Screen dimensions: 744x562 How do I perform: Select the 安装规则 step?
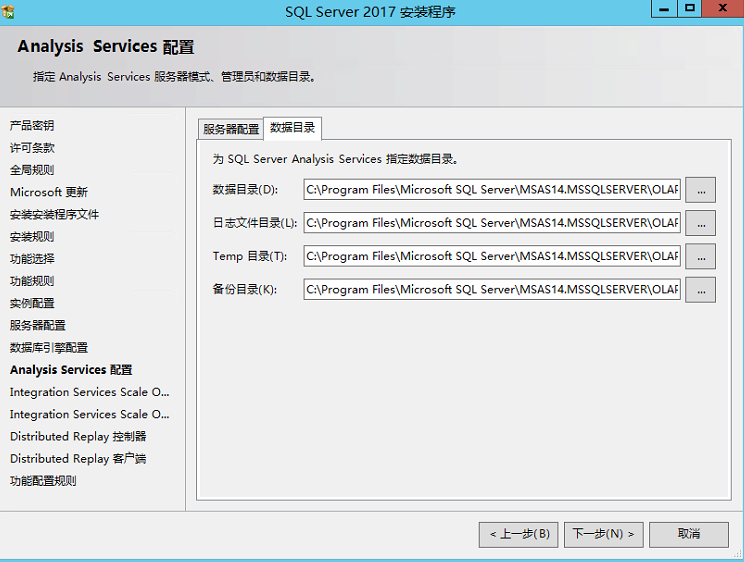tap(32, 236)
